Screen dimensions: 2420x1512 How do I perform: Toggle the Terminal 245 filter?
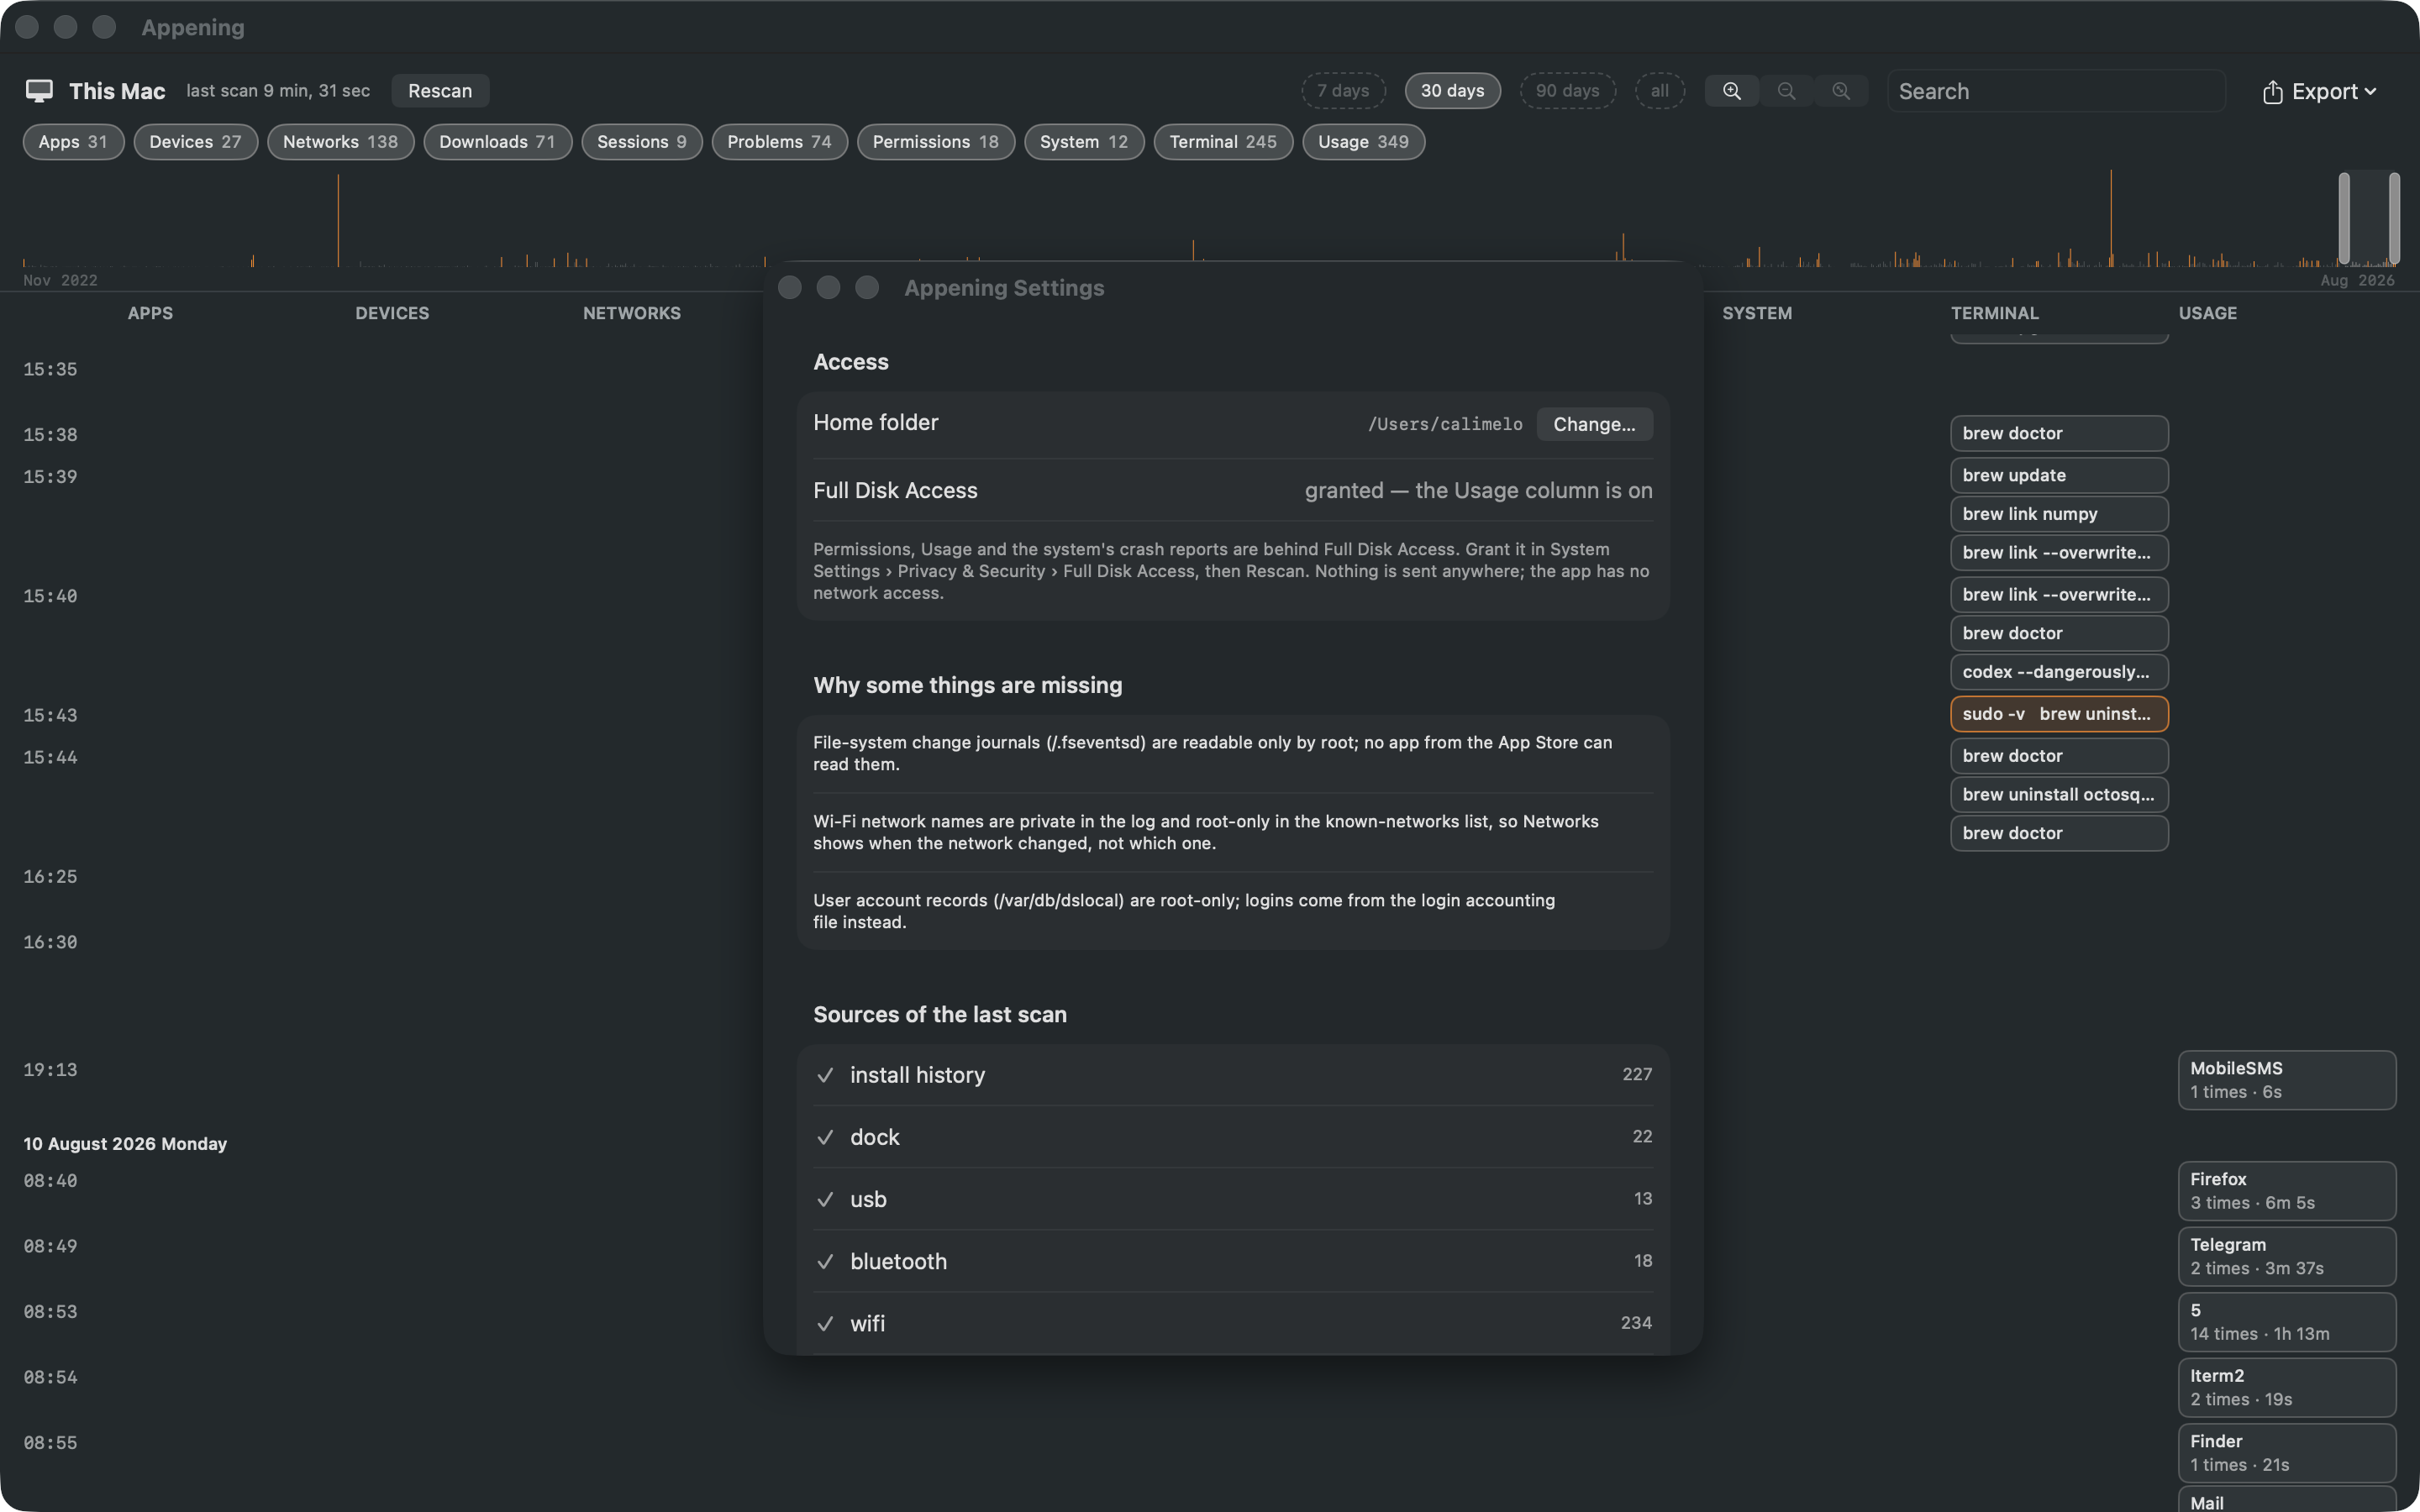click(x=1222, y=142)
